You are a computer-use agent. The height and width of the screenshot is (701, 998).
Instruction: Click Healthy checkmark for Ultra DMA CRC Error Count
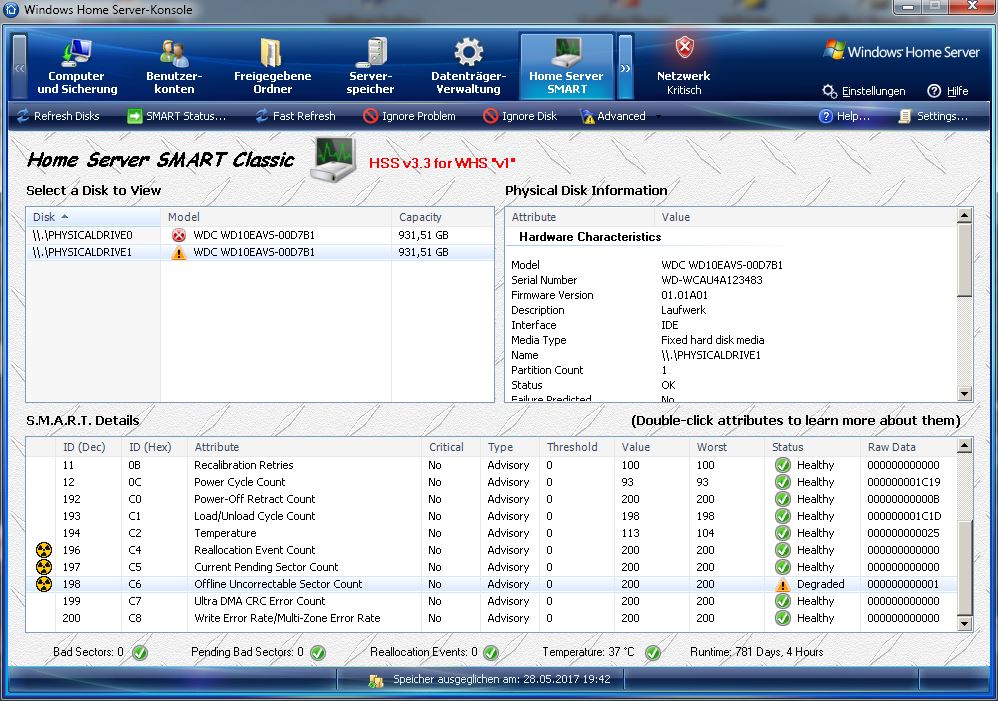tap(783, 601)
